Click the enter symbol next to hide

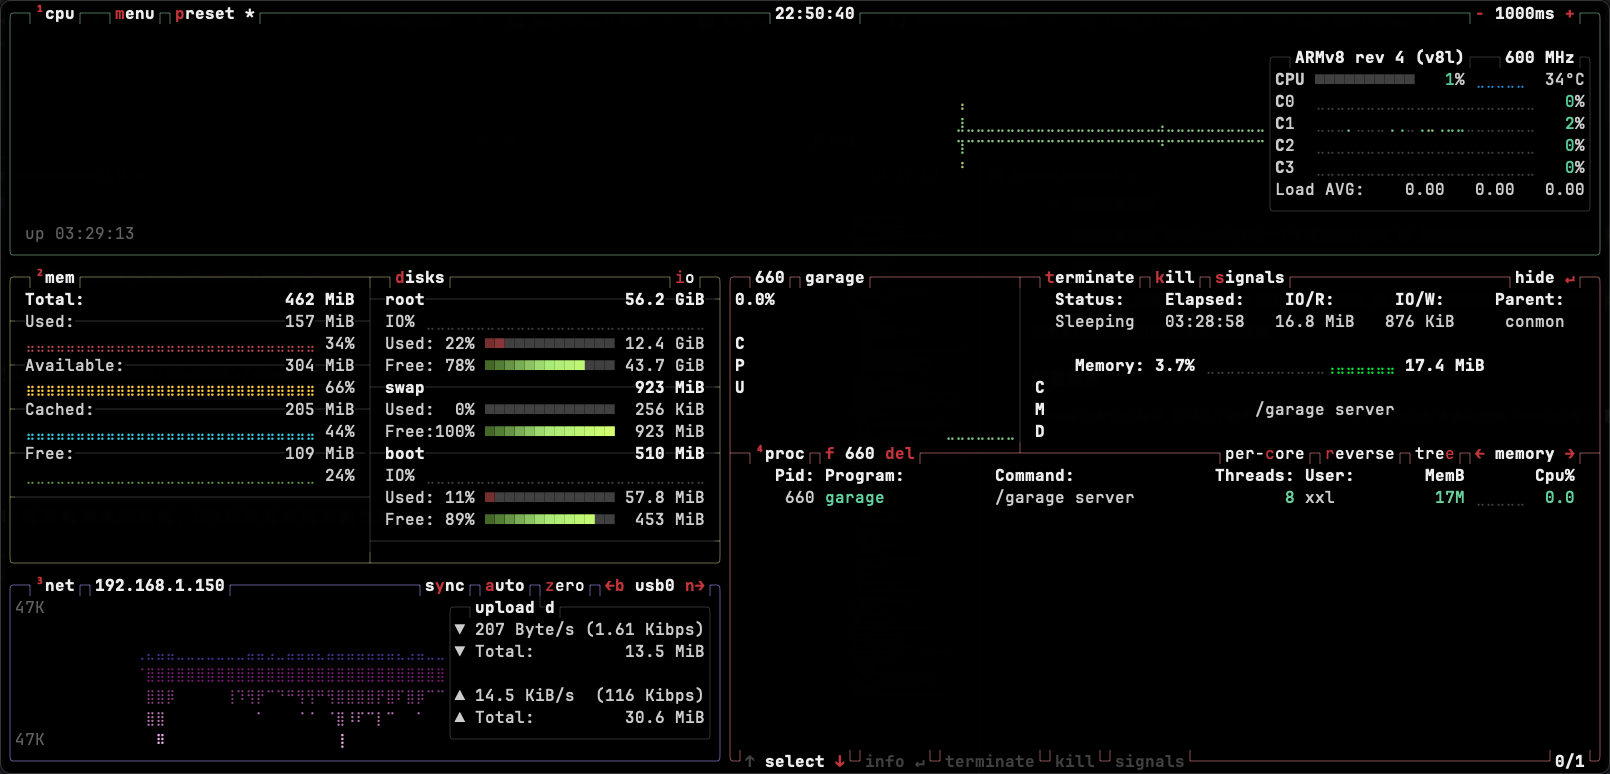(1570, 278)
